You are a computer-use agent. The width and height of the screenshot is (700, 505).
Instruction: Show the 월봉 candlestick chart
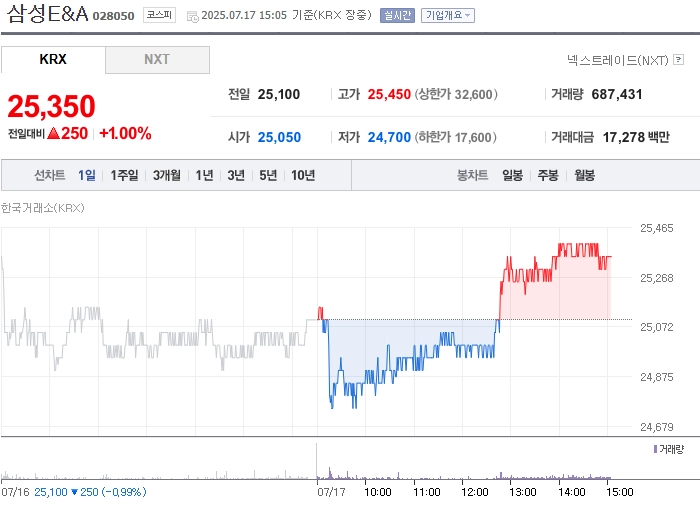(x=584, y=175)
